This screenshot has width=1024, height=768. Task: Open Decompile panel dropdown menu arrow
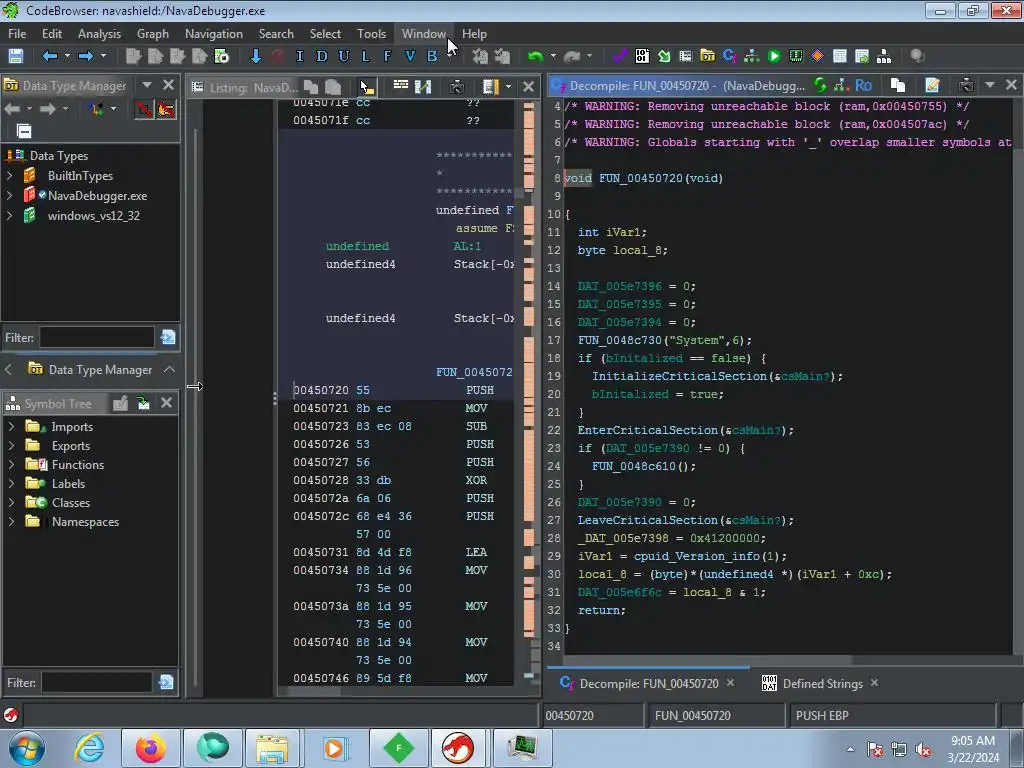pos(989,85)
